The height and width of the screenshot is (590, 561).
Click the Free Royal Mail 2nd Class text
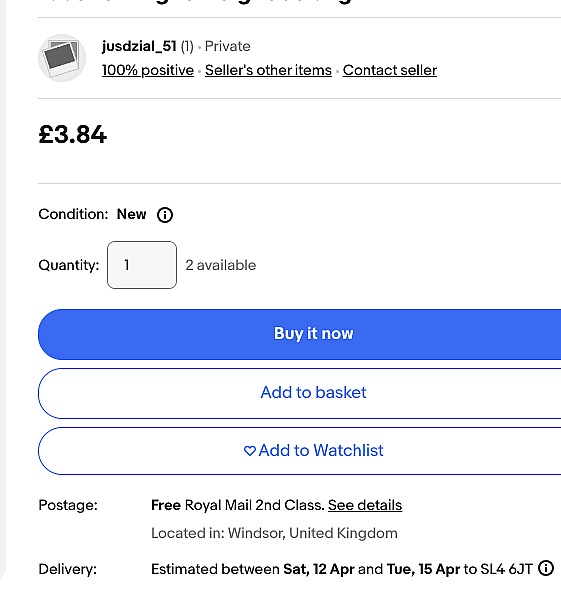(238, 505)
